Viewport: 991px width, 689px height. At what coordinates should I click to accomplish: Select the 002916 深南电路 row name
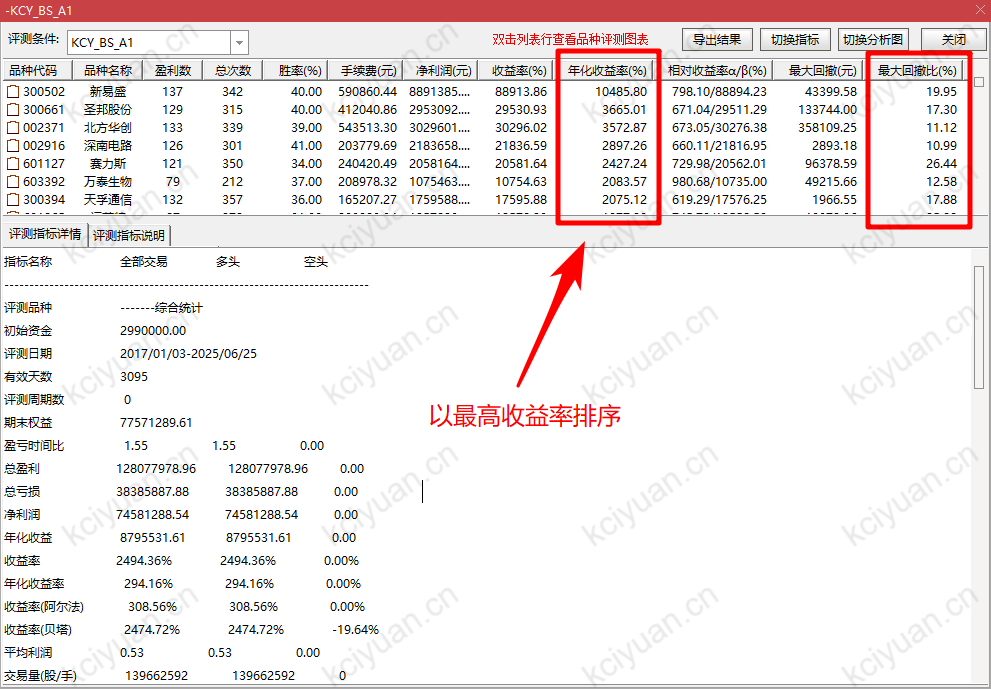pyautogui.click(x=109, y=146)
